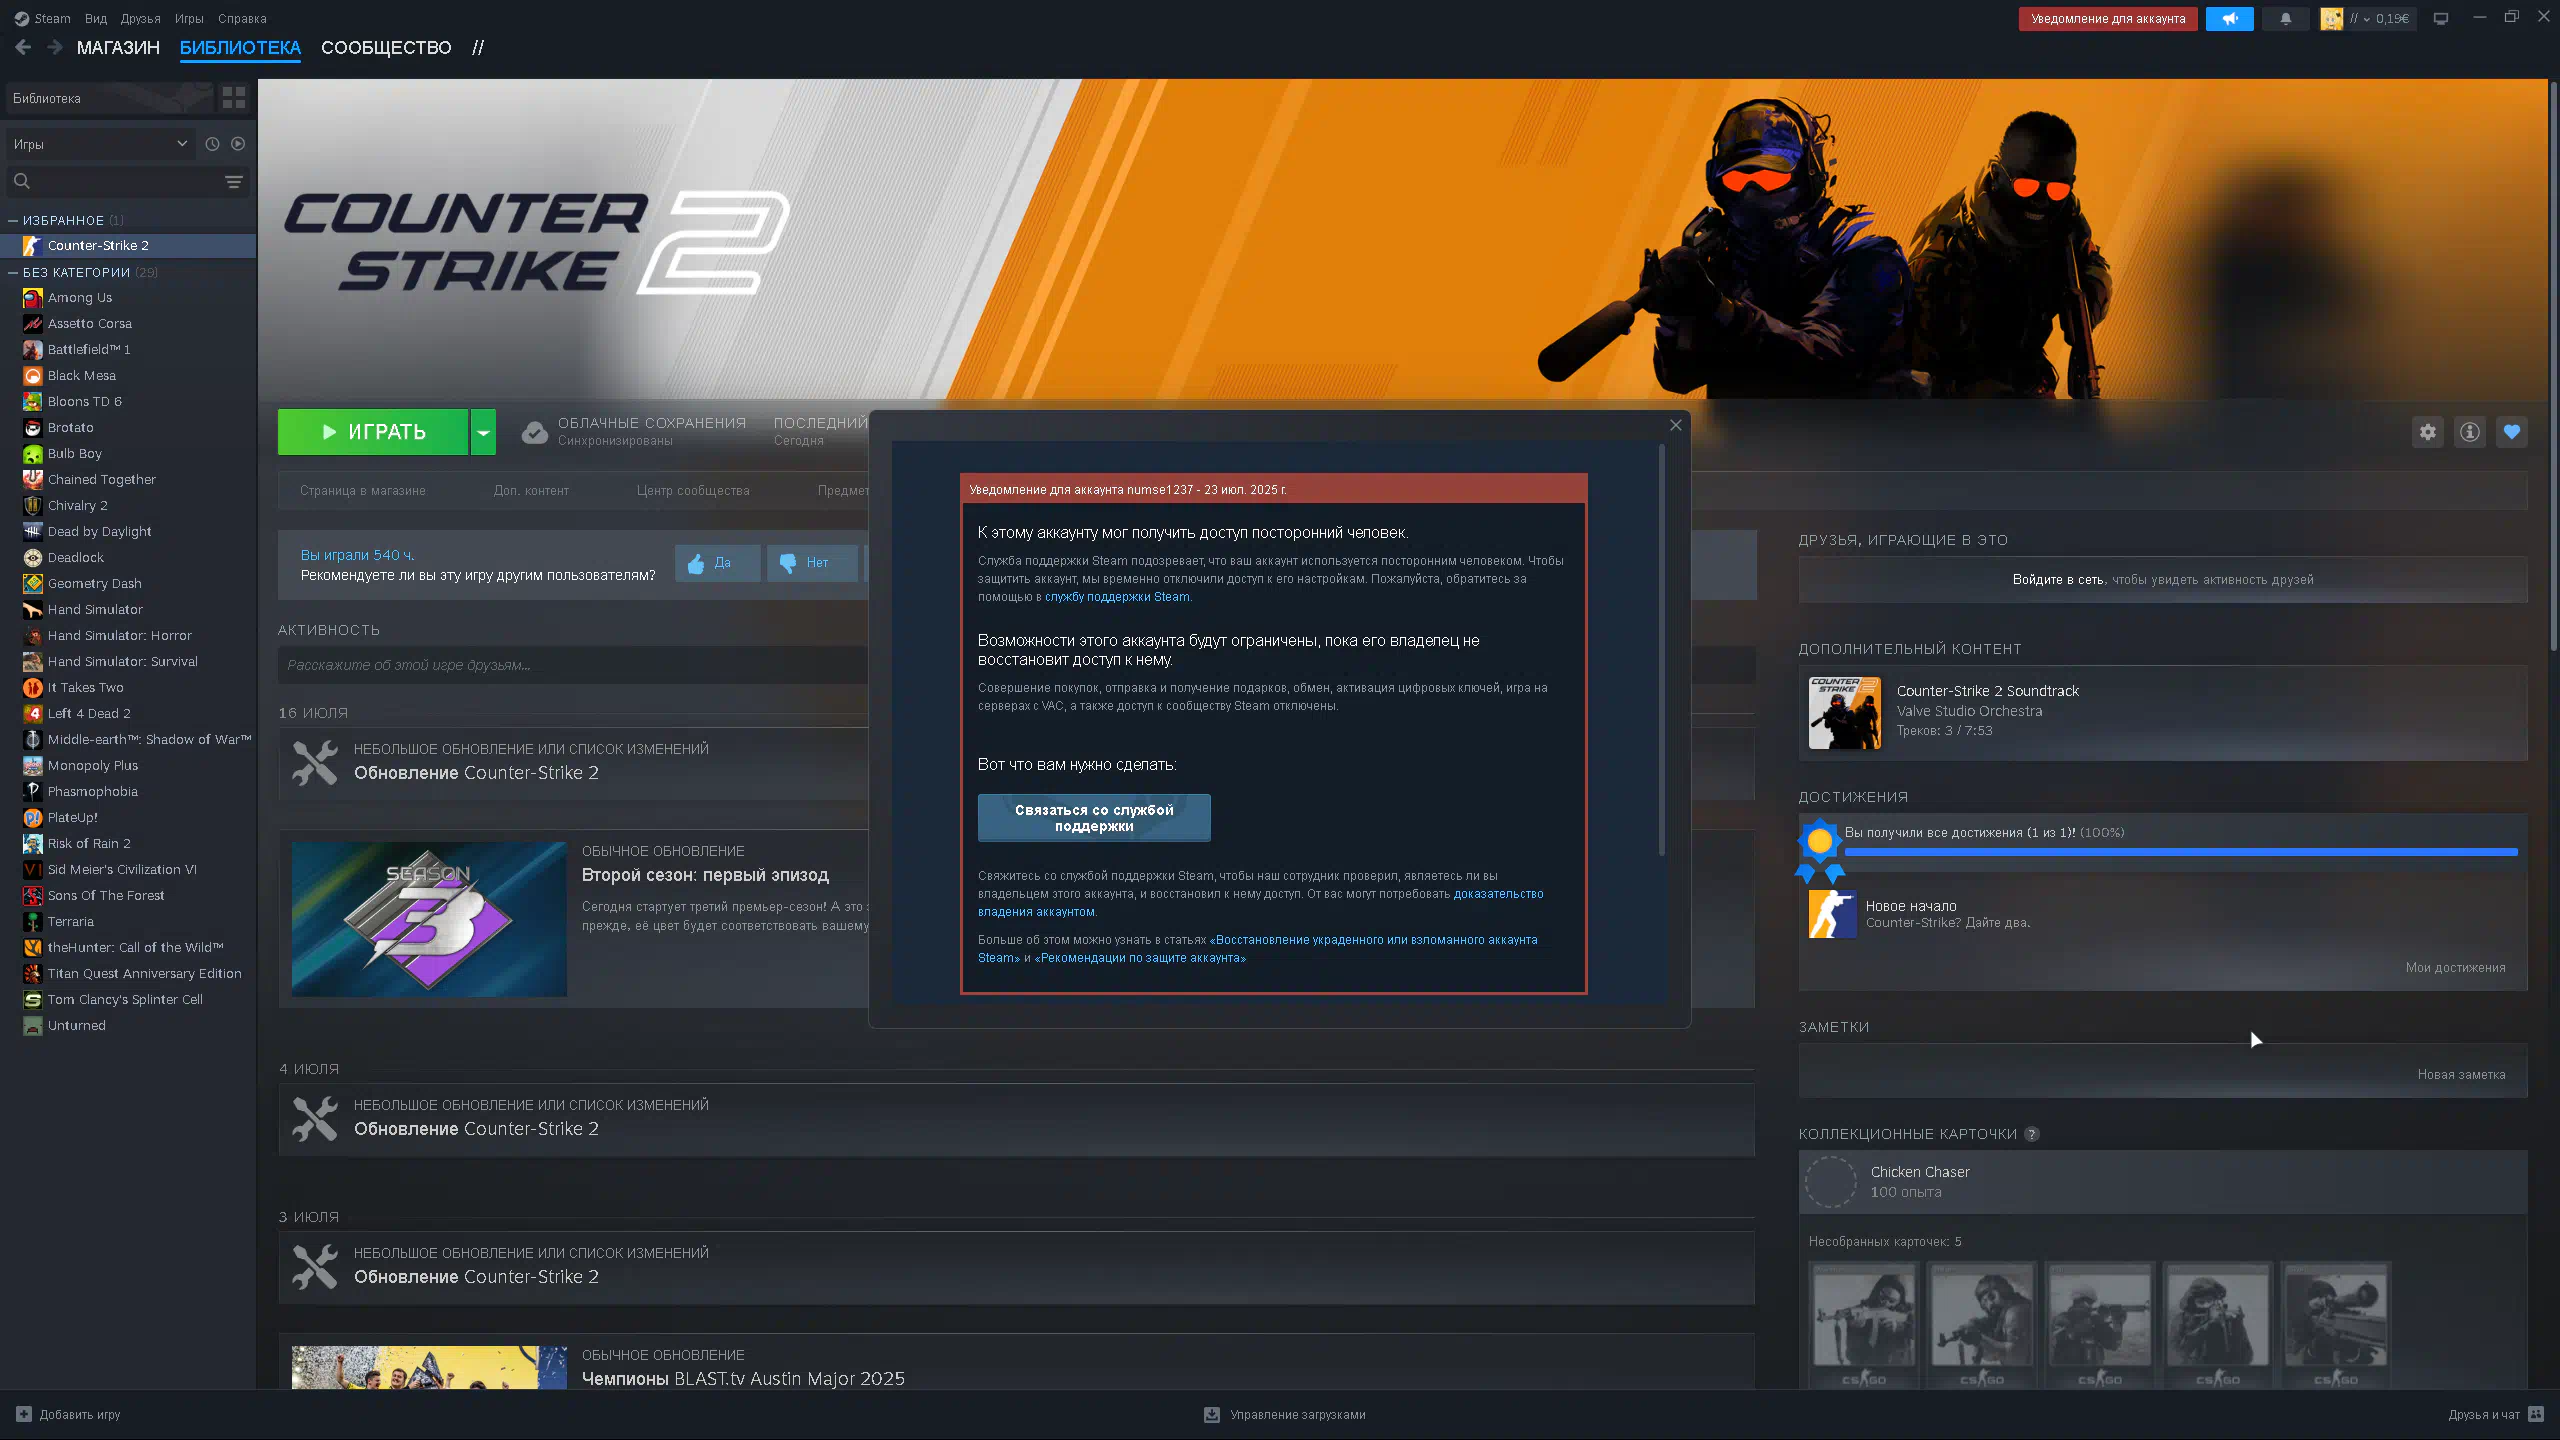Expand play options arrow next to ИГРАТЬ

483,432
